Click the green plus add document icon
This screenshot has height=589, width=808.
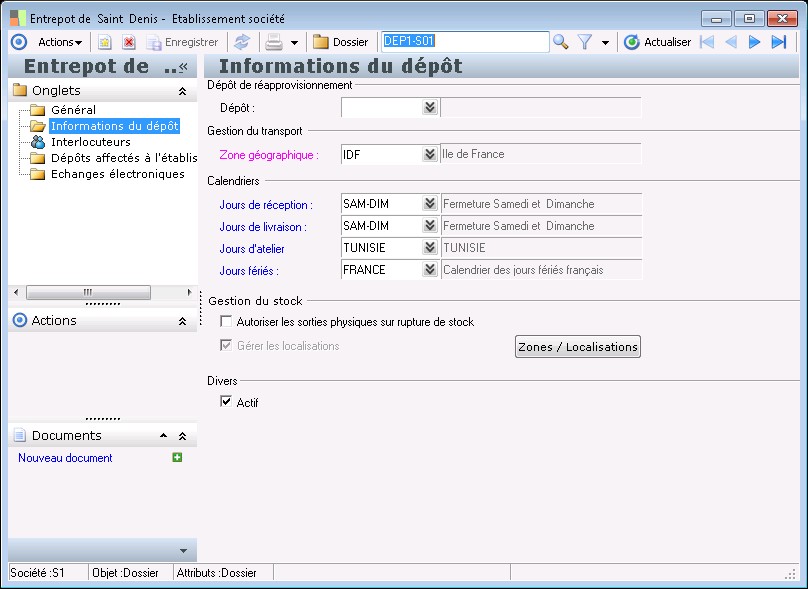(x=177, y=457)
